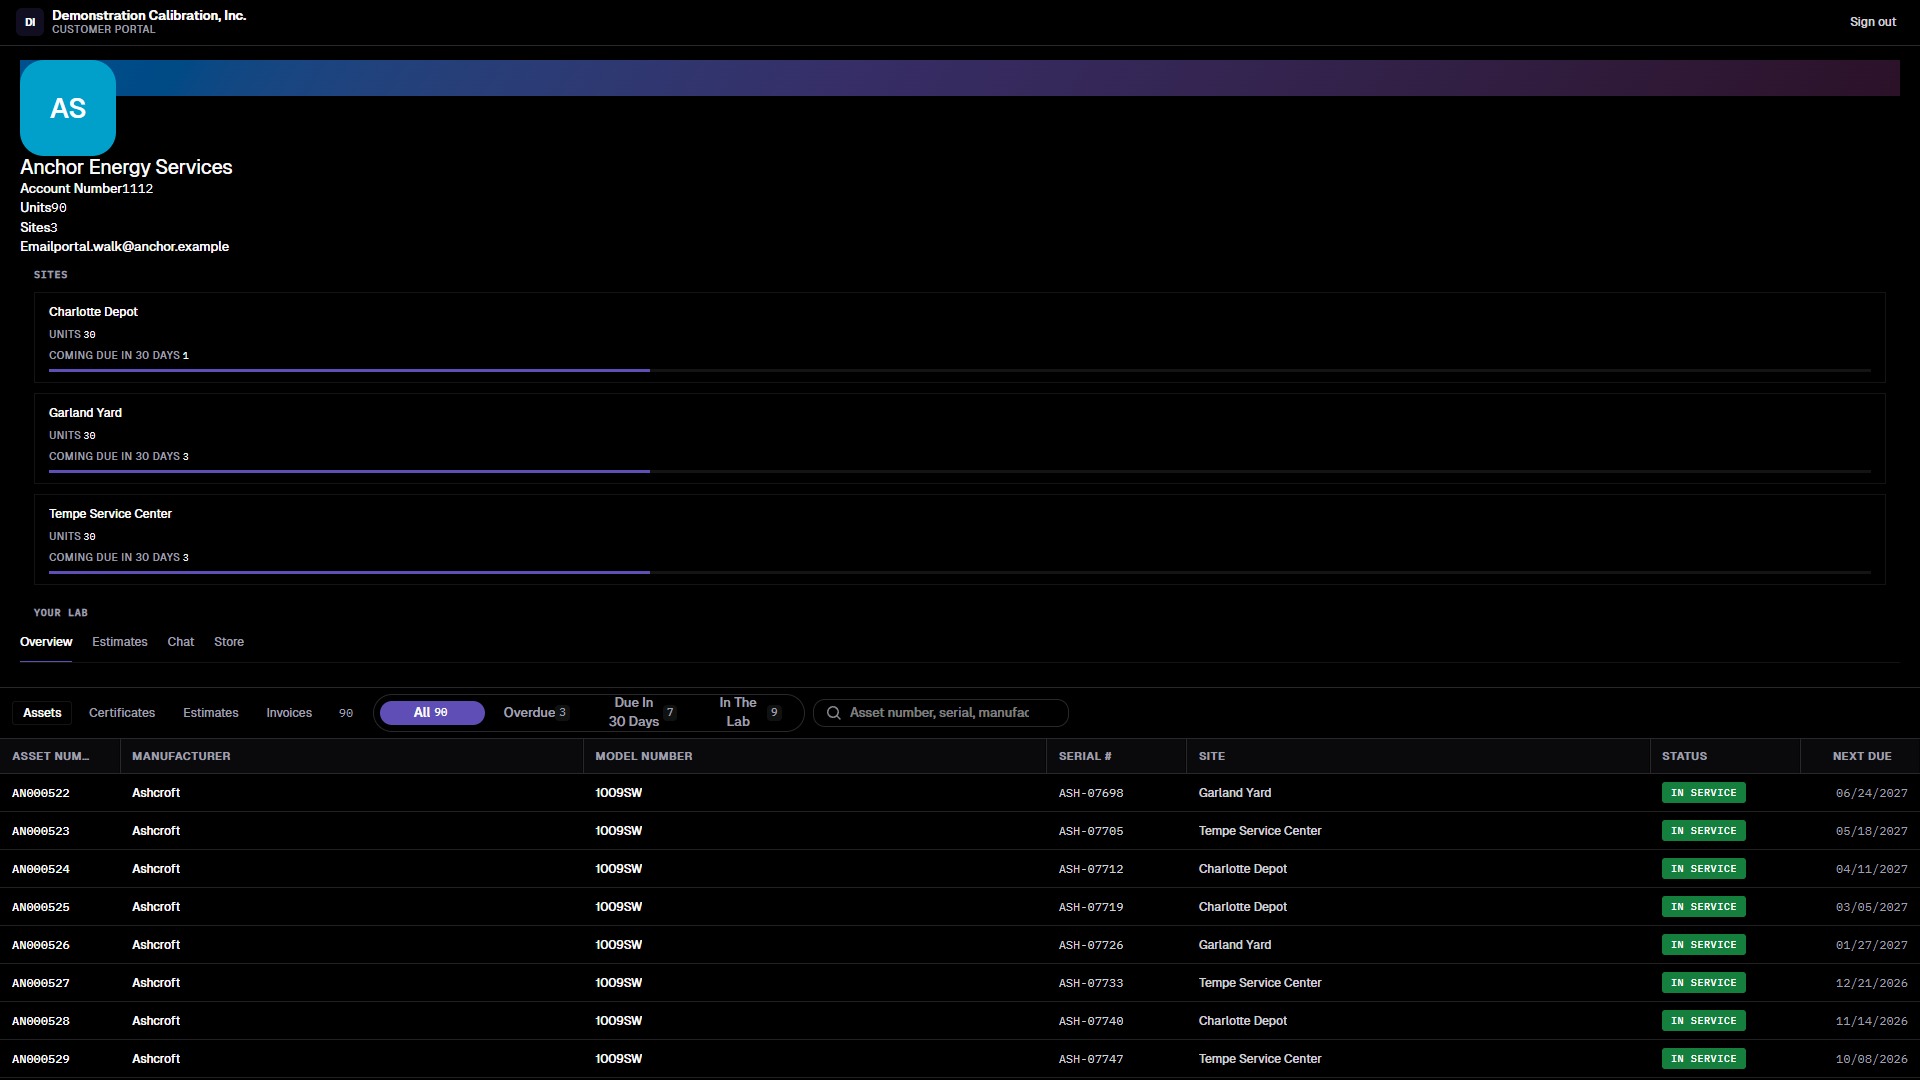Open the Charlotte Depot site card
Viewport: 1920px width, 1080px height.
pos(960,337)
